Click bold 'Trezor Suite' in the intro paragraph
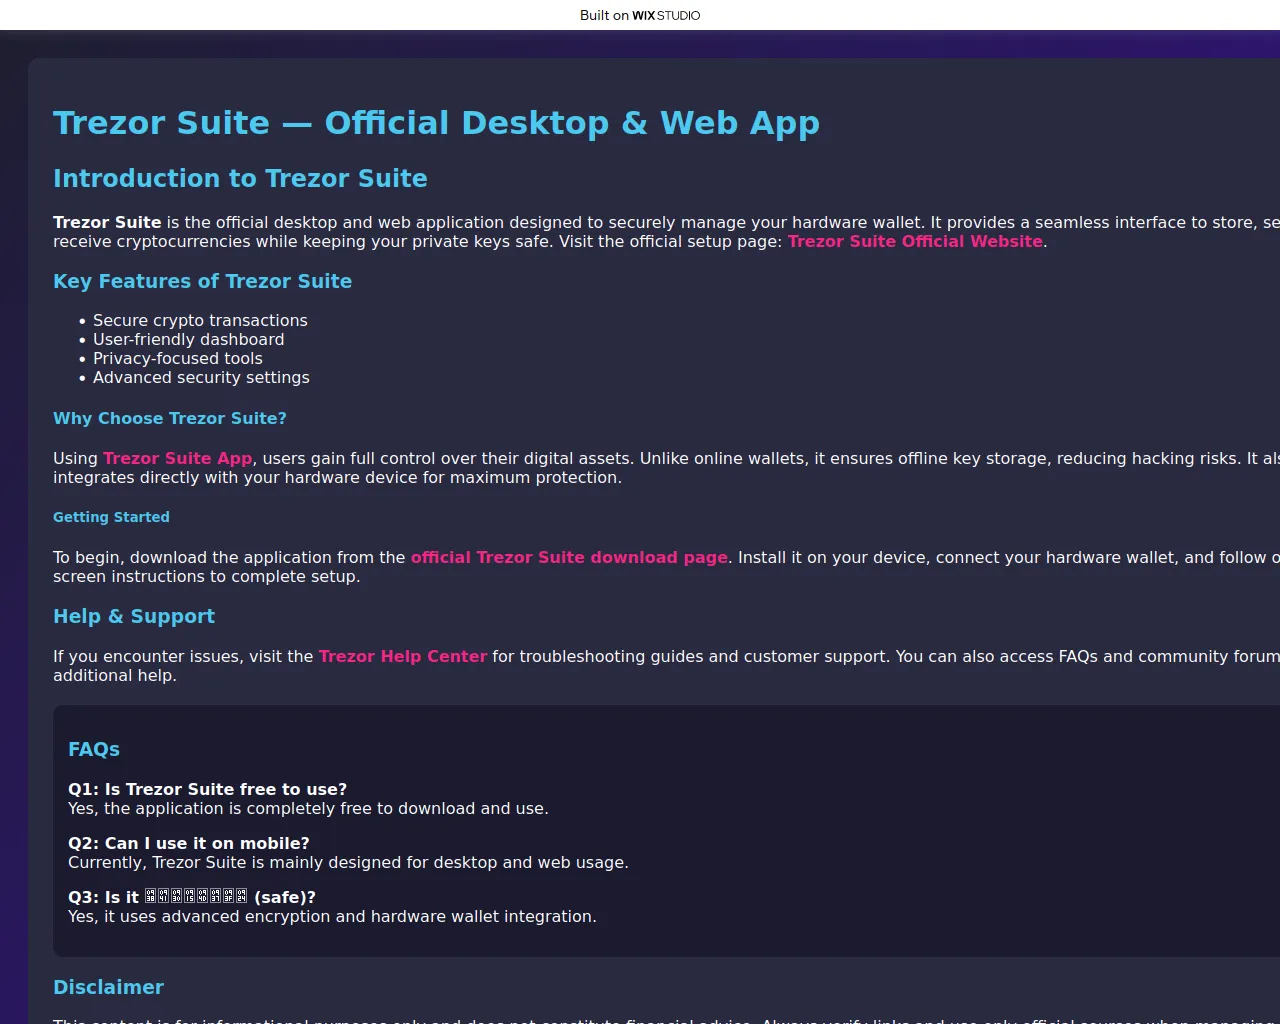The height and width of the screenshot is (1024, 1280). point(107,222)
